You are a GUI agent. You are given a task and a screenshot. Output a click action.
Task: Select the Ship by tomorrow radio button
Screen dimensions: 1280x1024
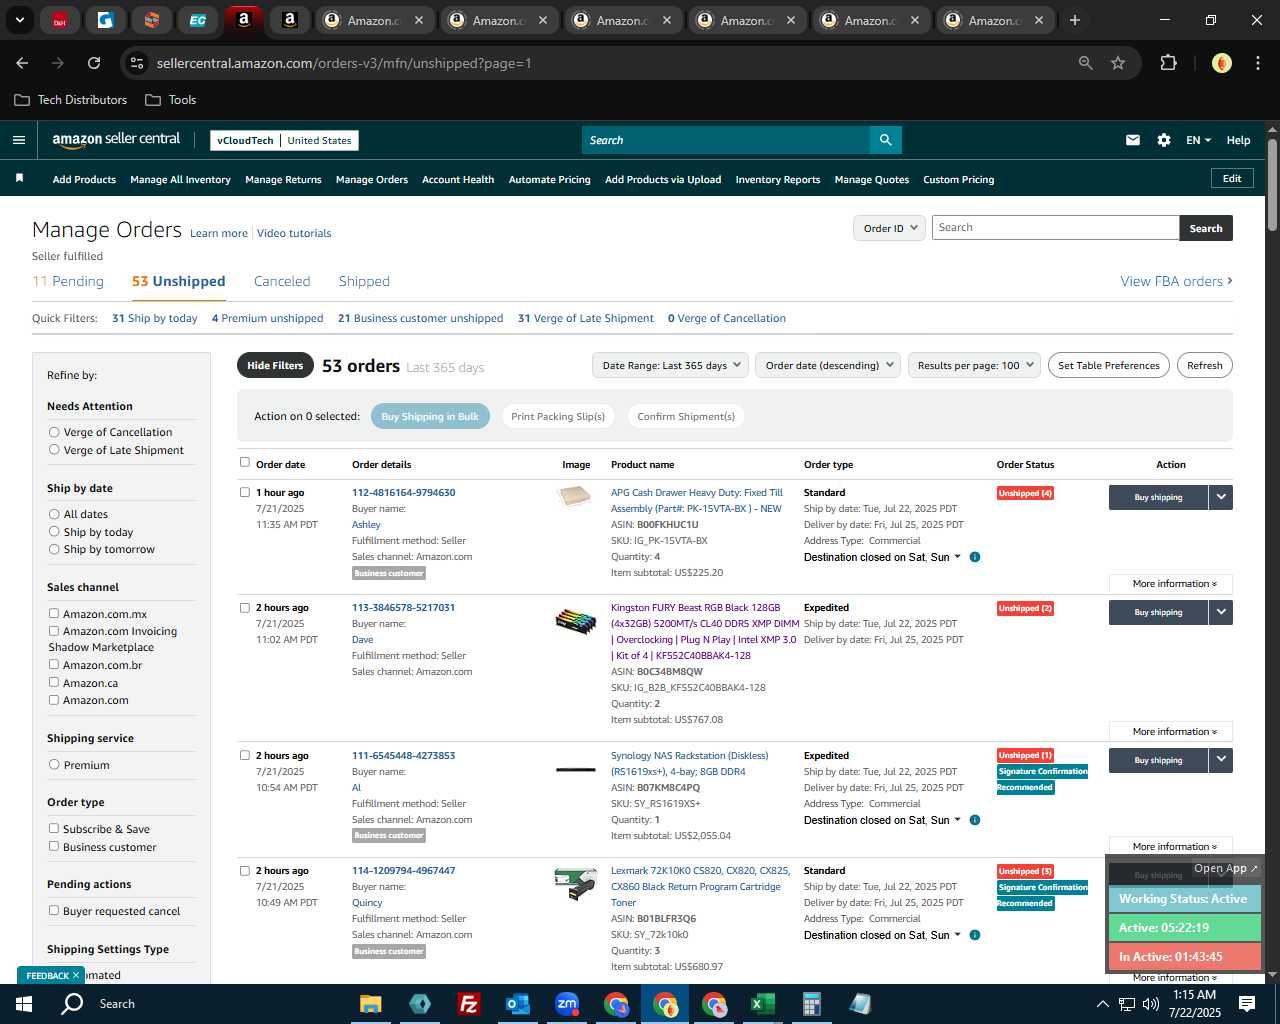pyautogui.click(x=54, y=549)
